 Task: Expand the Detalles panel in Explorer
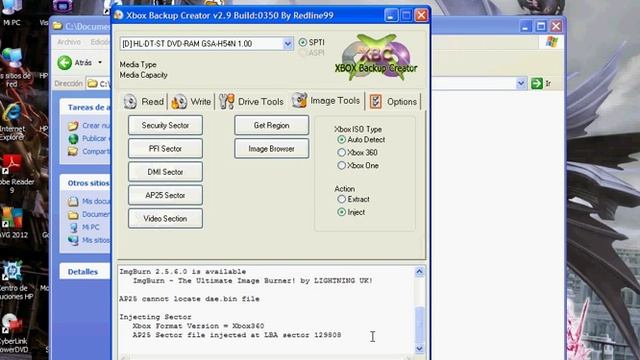[x=85, y=271]
